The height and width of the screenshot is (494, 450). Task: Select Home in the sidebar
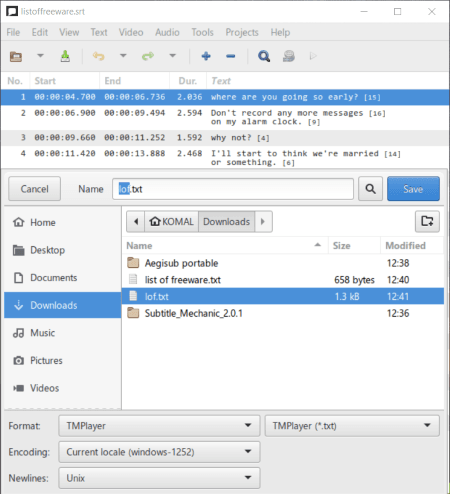click(x=63, y=222)
